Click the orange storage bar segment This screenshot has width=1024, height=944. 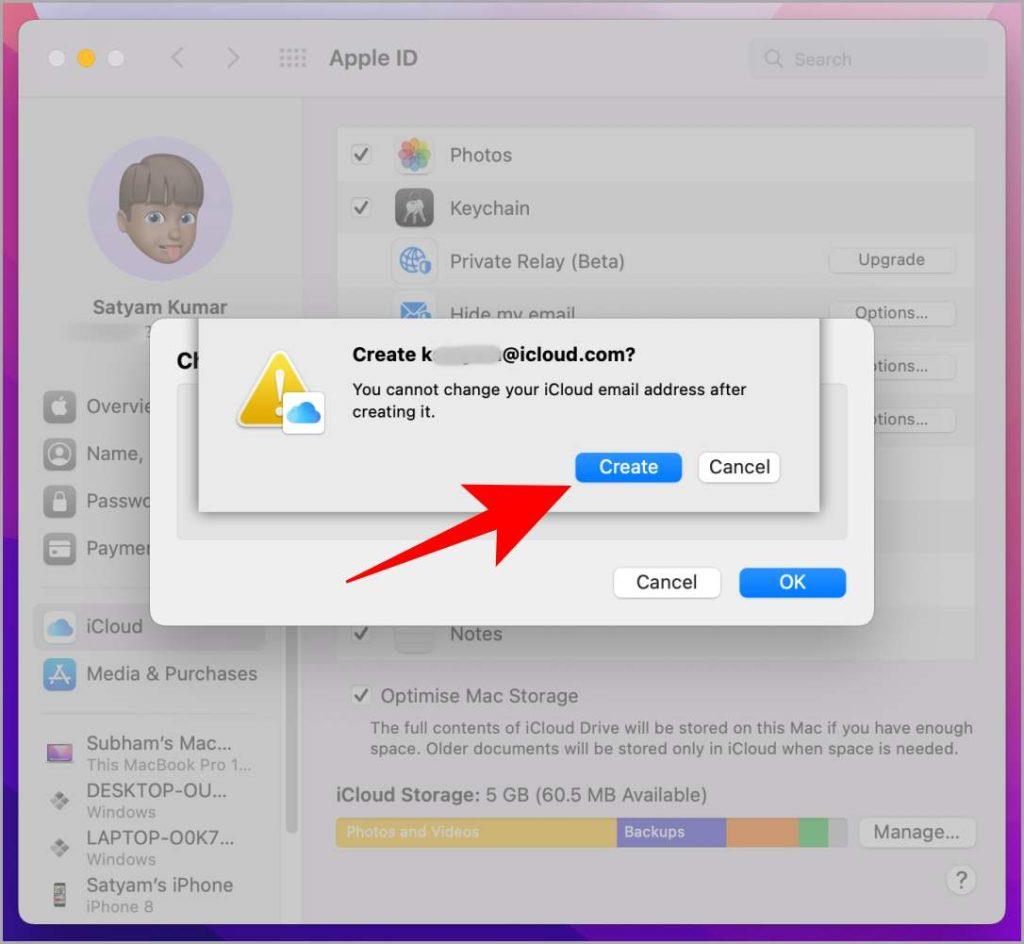tap(762, 832)
